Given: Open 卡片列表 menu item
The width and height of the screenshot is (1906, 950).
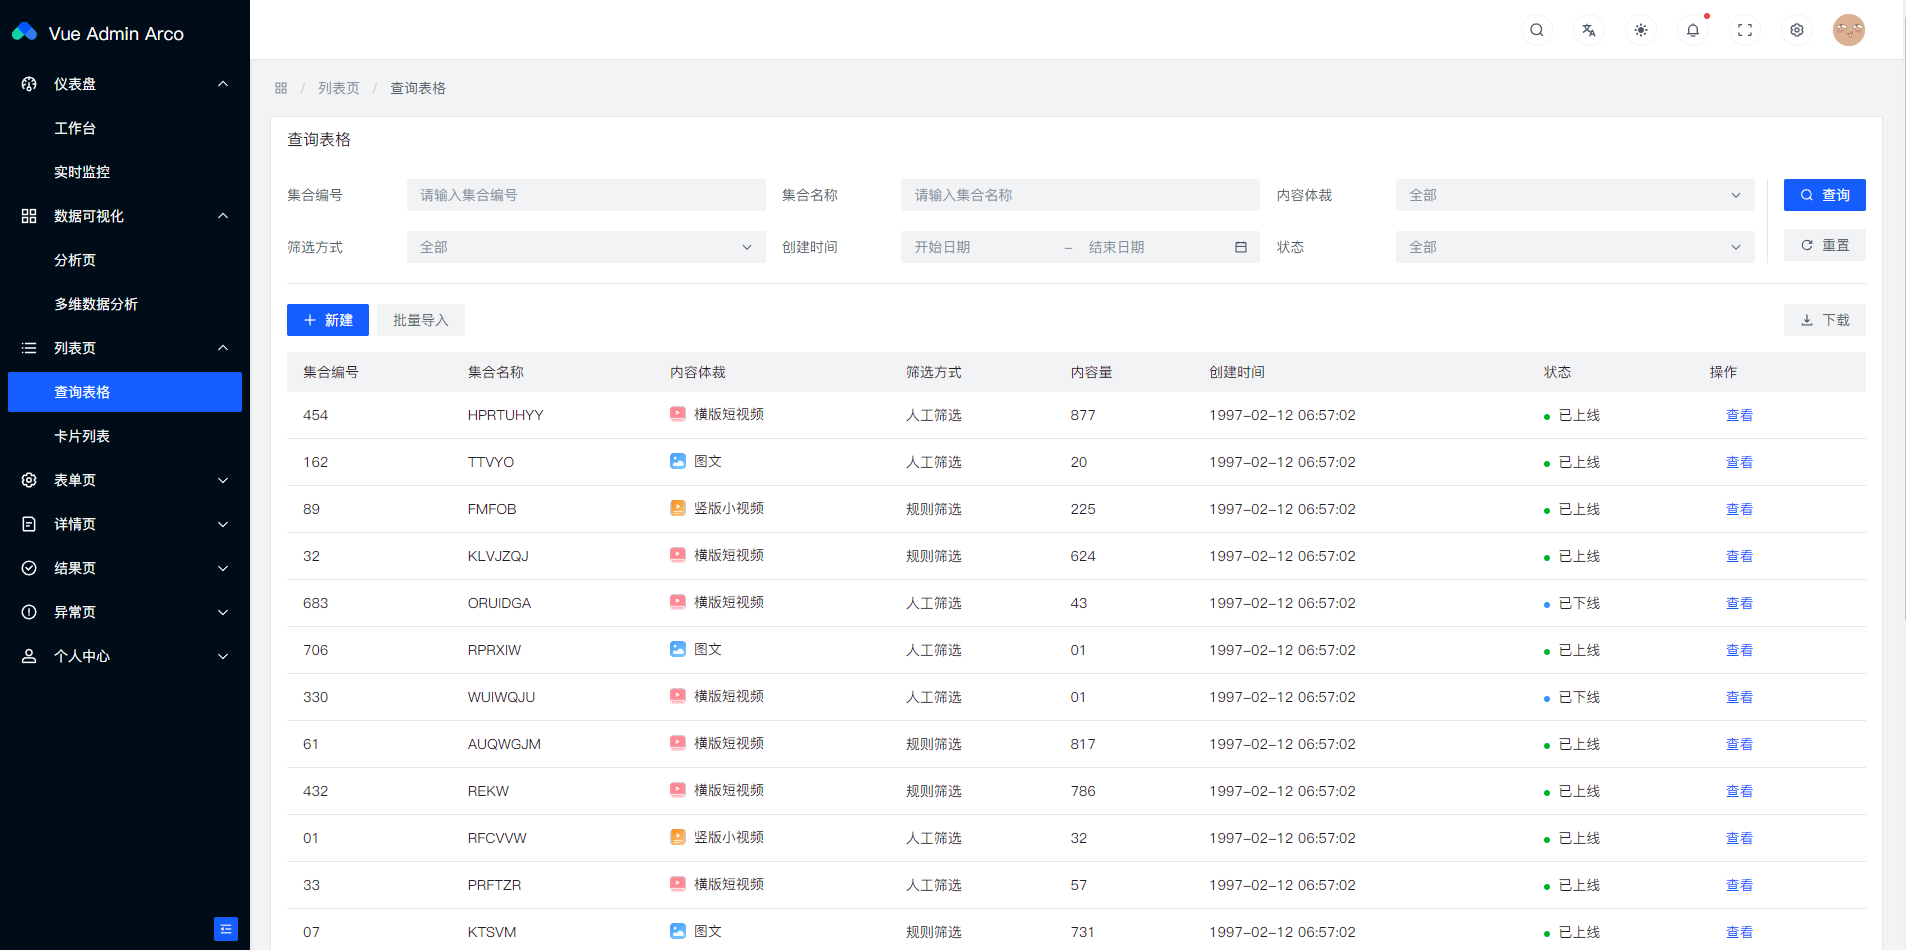Looking at the screenshot, I should pyautogui.click(x=125, y=436).
